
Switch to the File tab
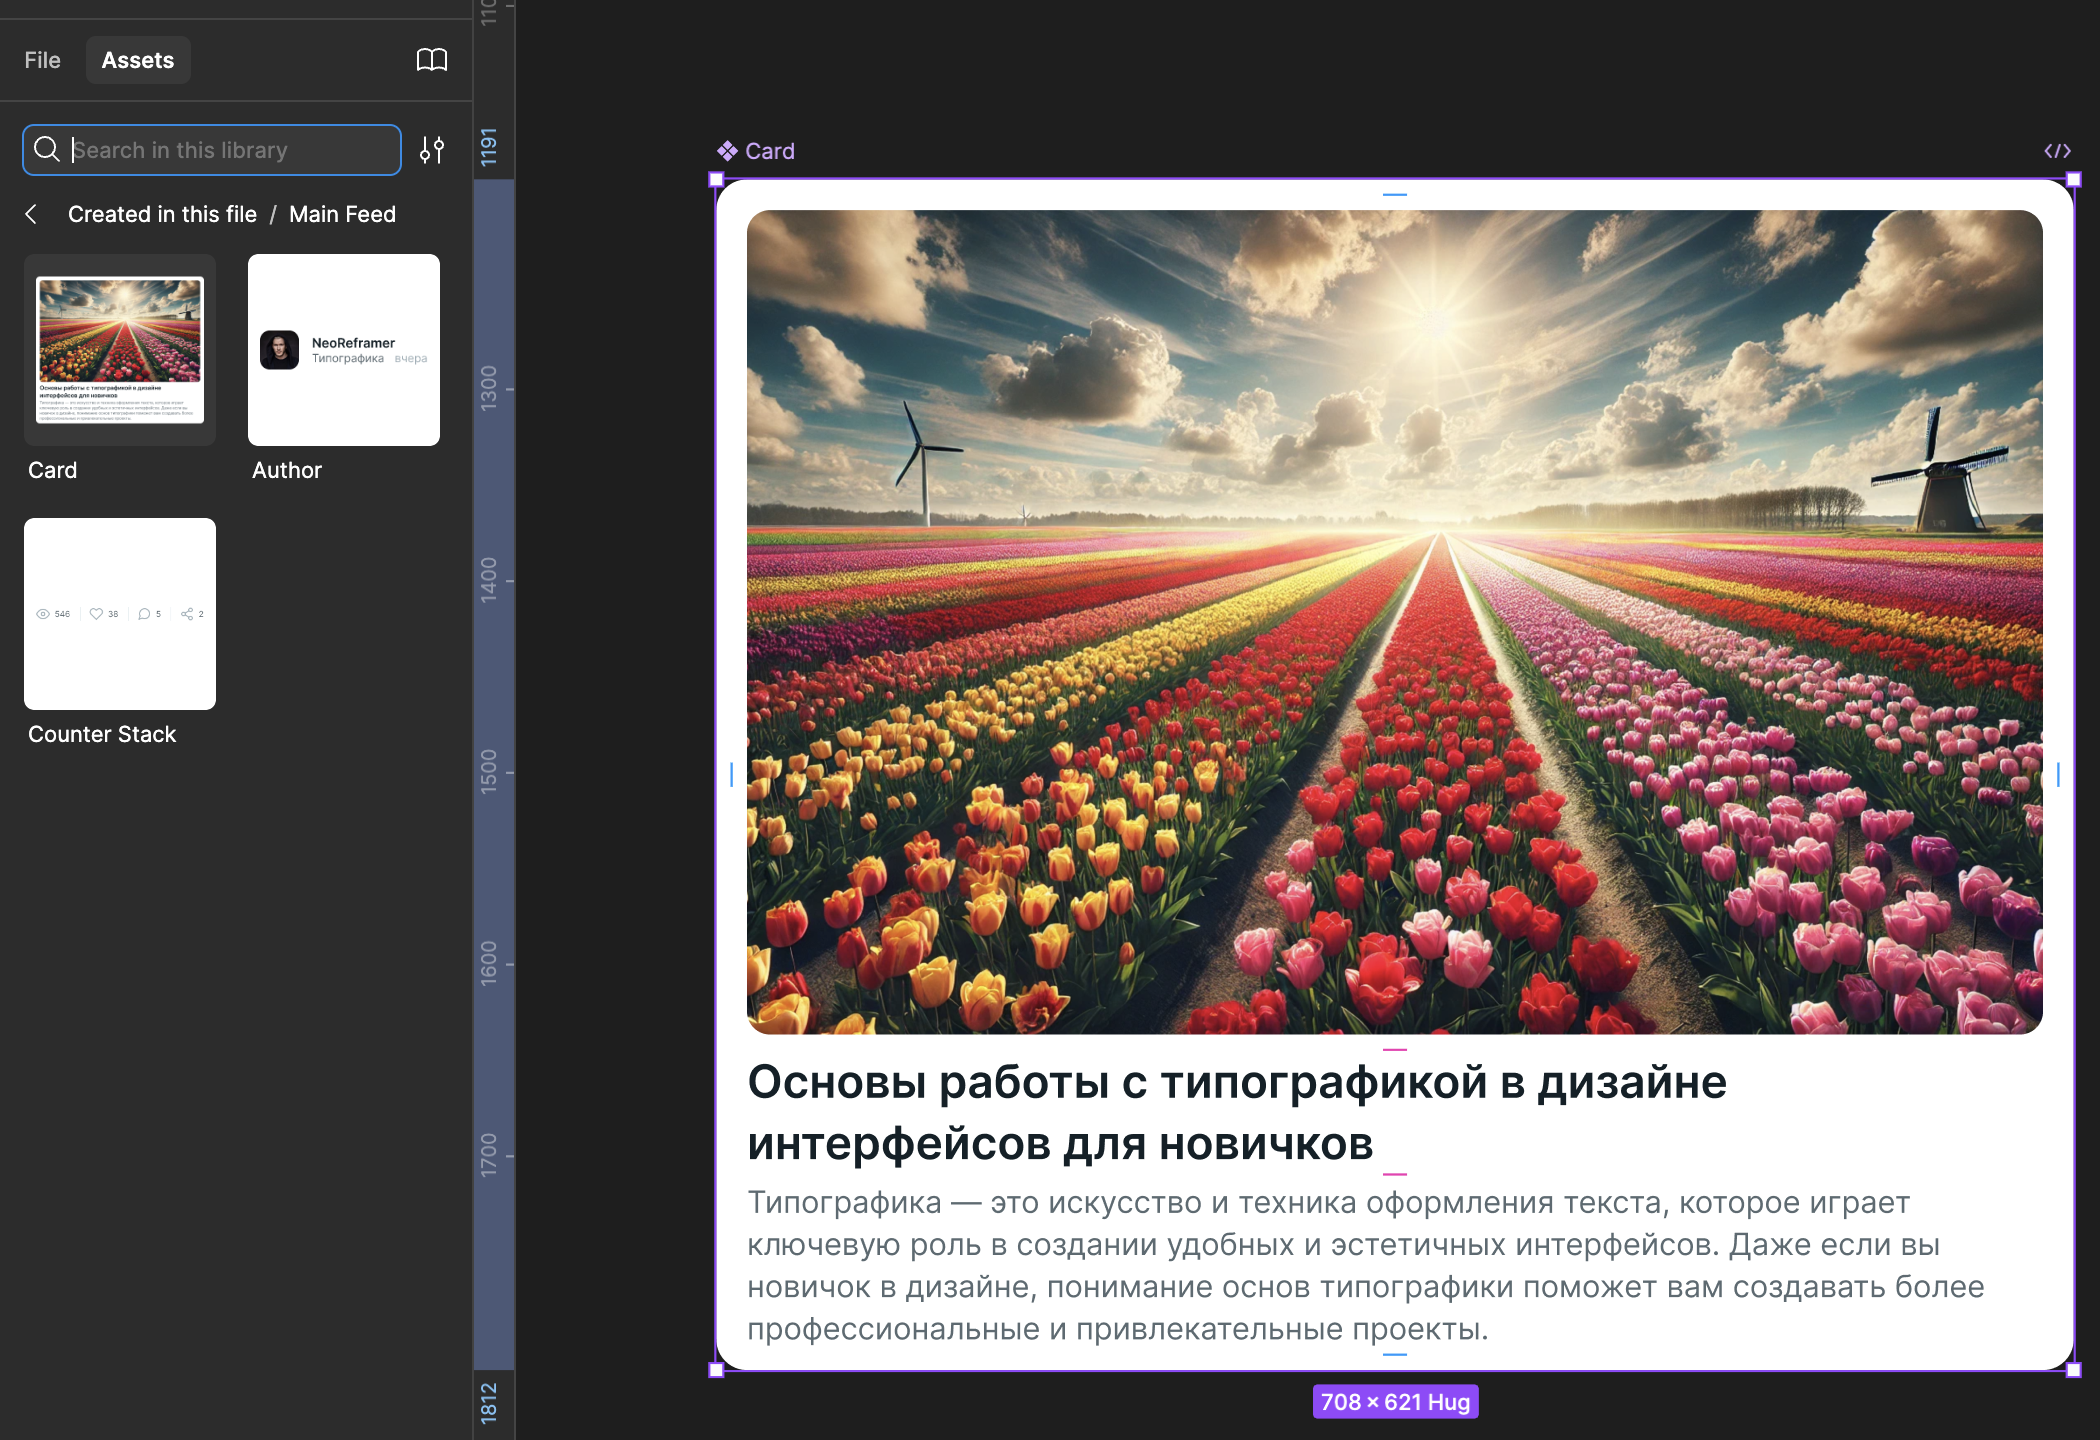[42, 60]
